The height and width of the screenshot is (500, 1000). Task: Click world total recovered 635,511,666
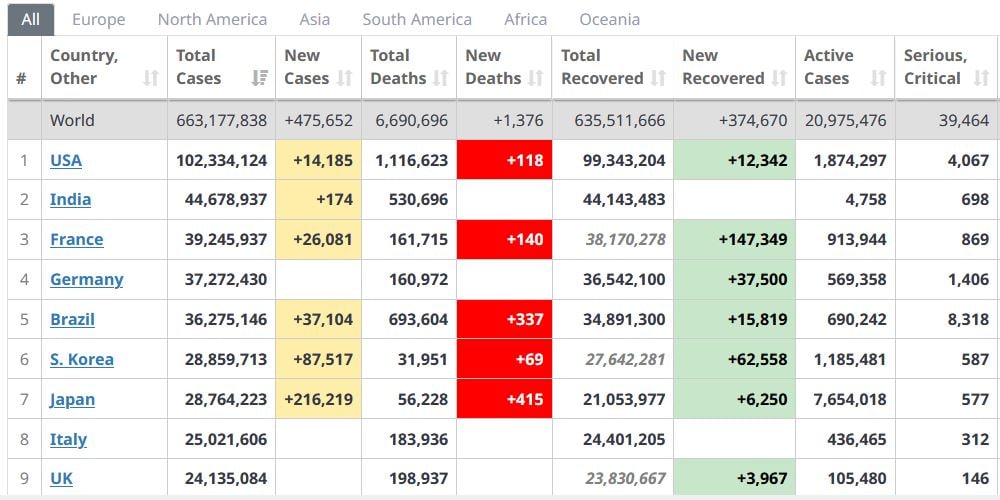(x=620, y=121)
